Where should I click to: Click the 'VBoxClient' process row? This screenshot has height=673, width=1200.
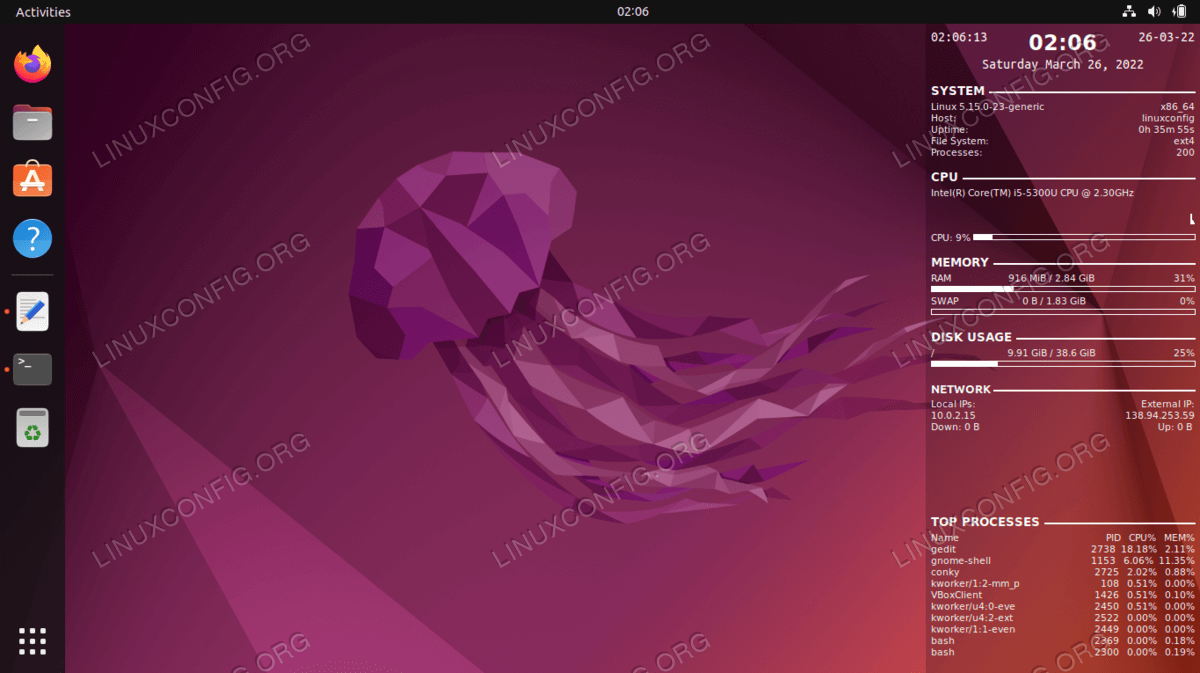(x=1063, y=595)
